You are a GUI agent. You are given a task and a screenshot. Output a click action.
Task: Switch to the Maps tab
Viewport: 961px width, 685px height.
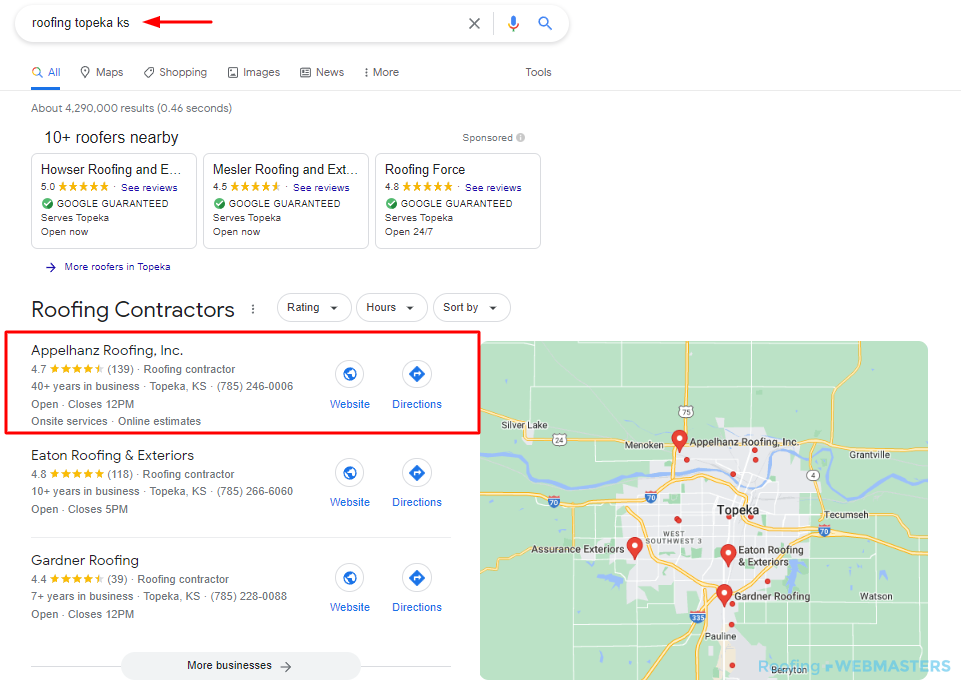(x=102, y=72)
